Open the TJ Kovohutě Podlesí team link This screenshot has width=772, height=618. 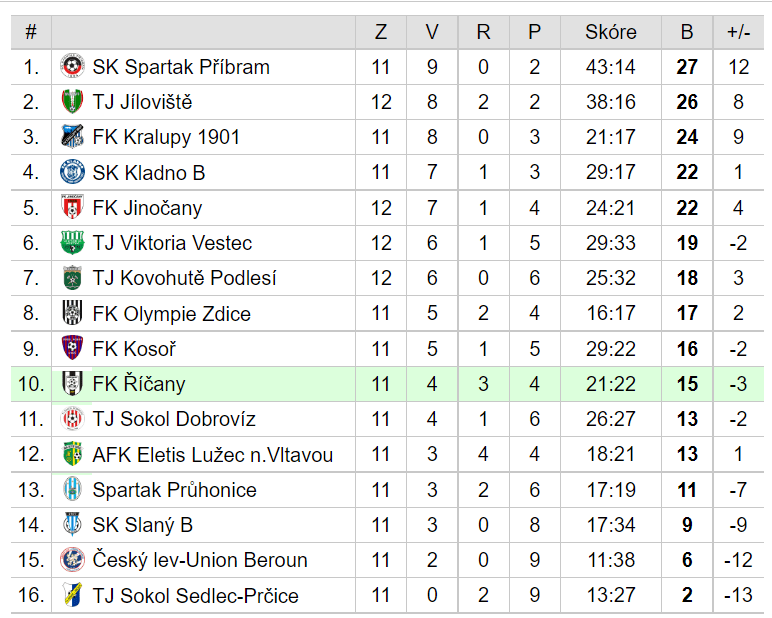[185, 278]
